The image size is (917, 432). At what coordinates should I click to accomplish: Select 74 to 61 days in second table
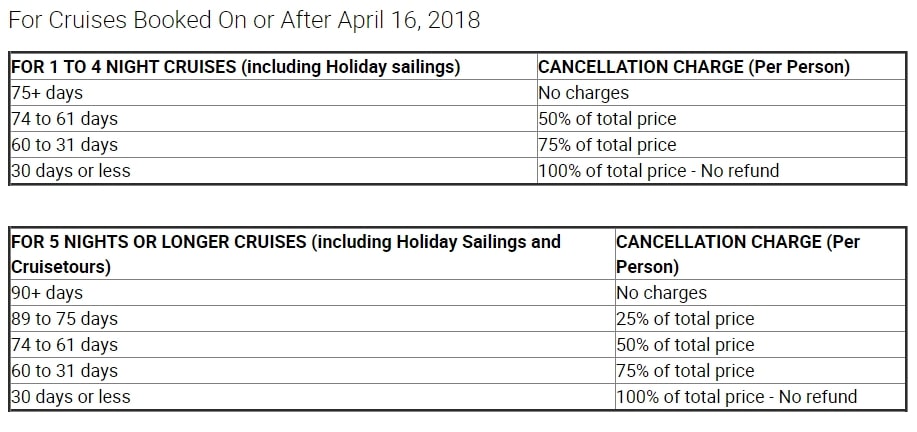tap(312, 344)
